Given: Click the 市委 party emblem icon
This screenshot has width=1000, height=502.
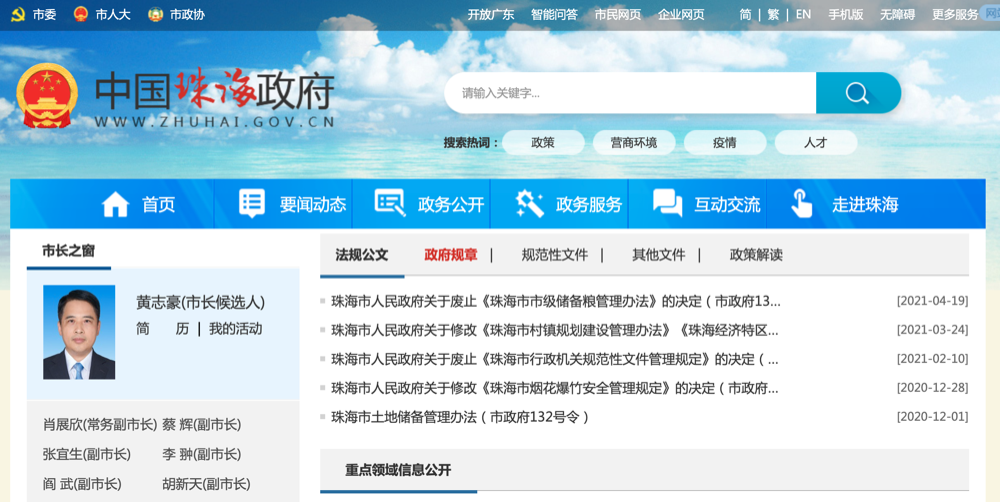Looking at the screenshot, I should pyautogui.click(x=18, y=15).
